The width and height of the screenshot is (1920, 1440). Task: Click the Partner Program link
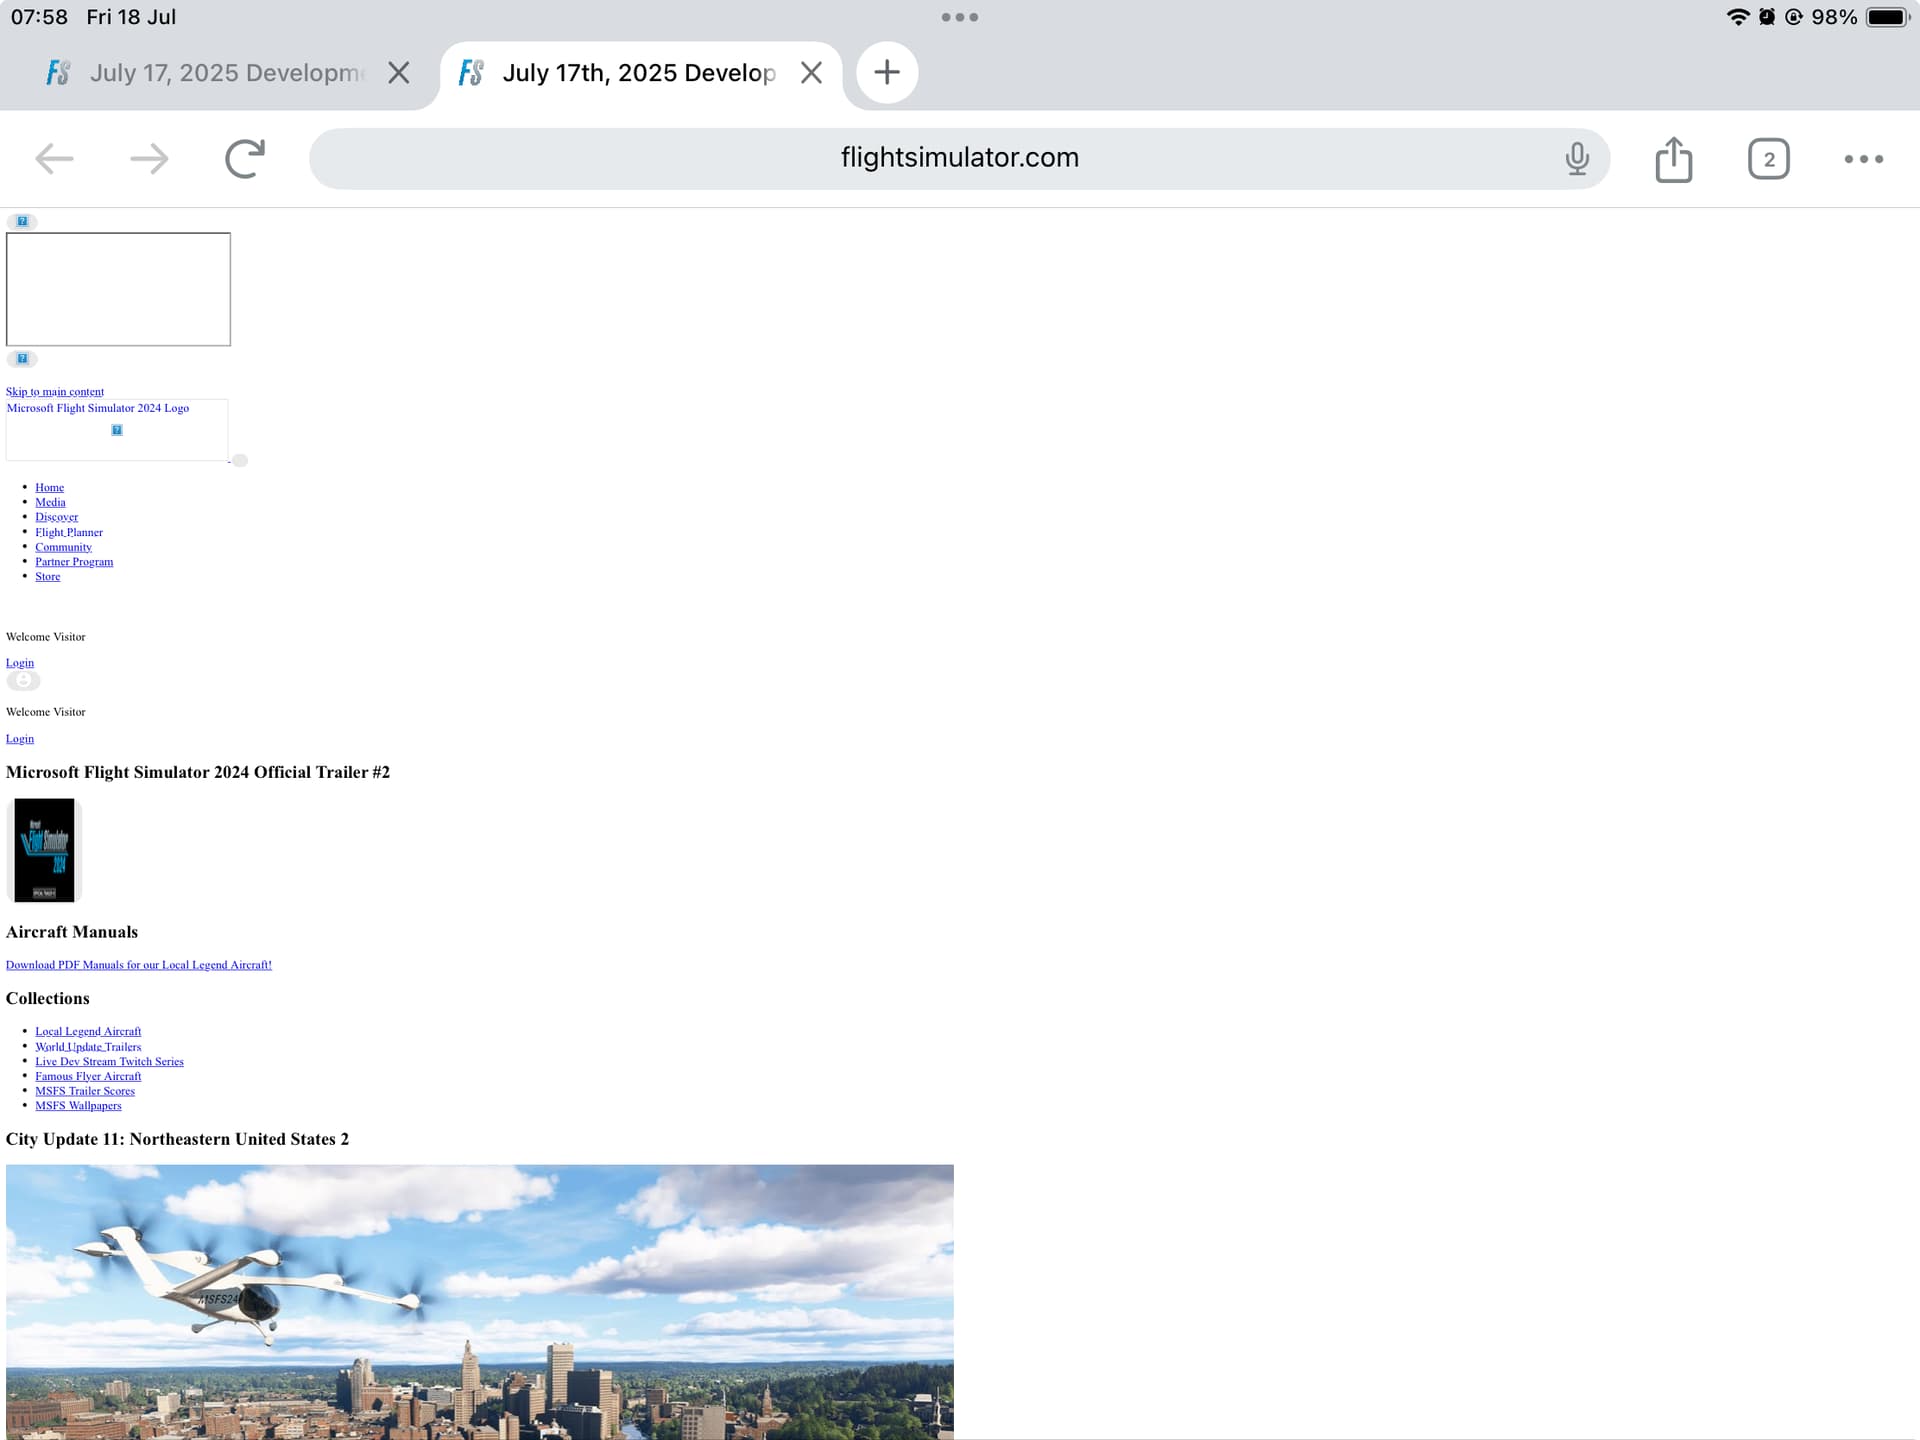(x=74, y=562)
